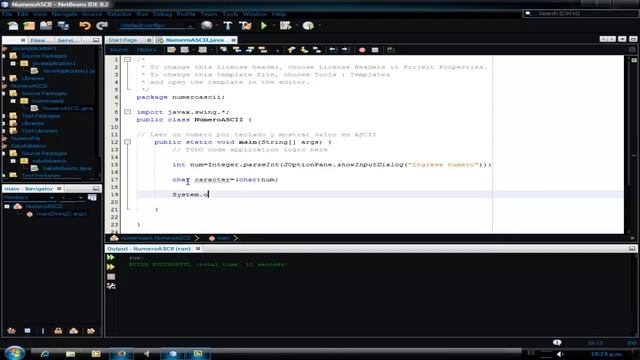The height and width of the screenshot is (360, 640).
Task: Click the globe browser icon in toolbar
Action: 207,25
